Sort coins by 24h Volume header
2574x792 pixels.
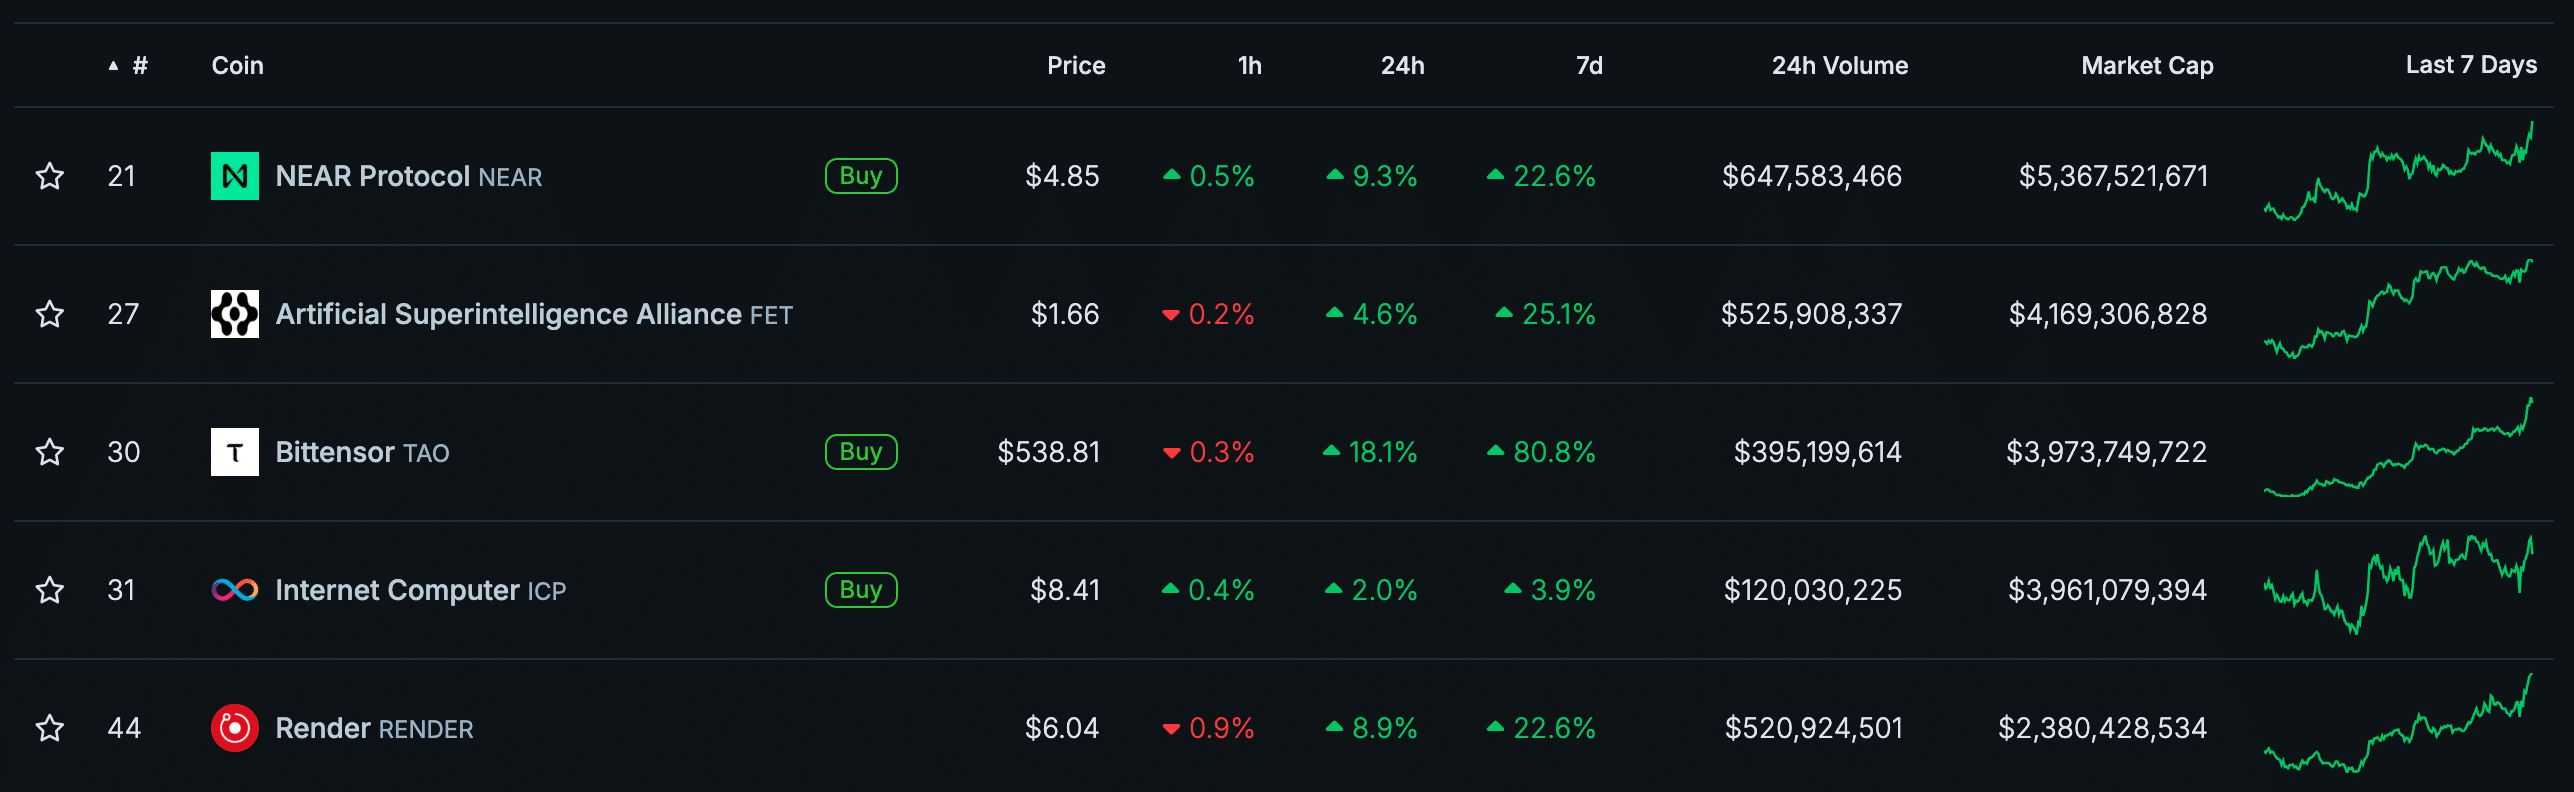click(x=1840, y=65)
